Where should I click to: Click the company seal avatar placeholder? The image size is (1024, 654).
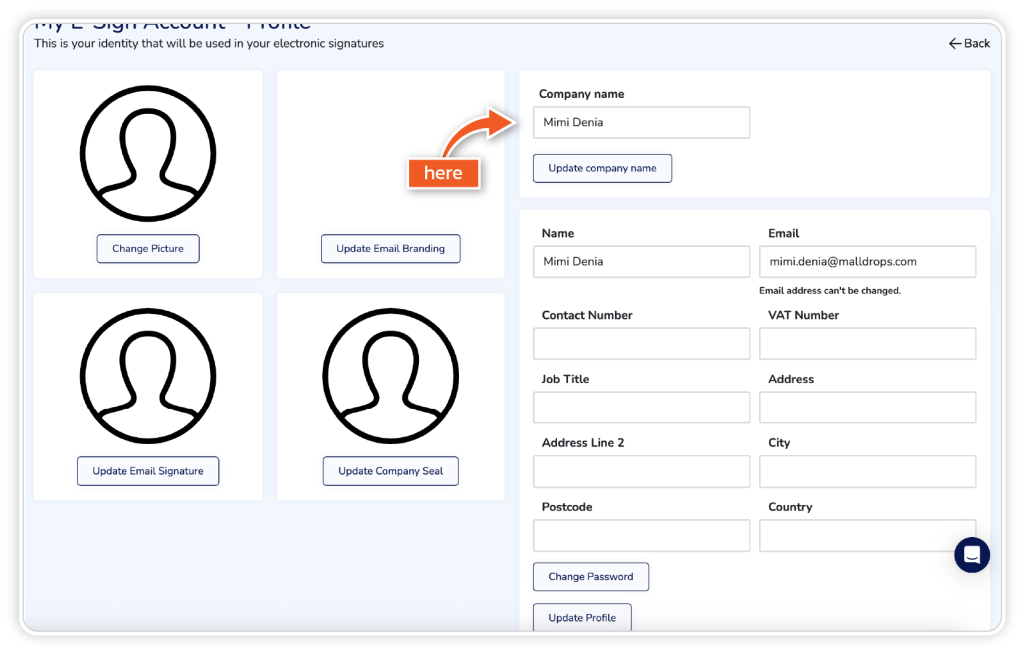pyautogui.click(x=390, y=376)
